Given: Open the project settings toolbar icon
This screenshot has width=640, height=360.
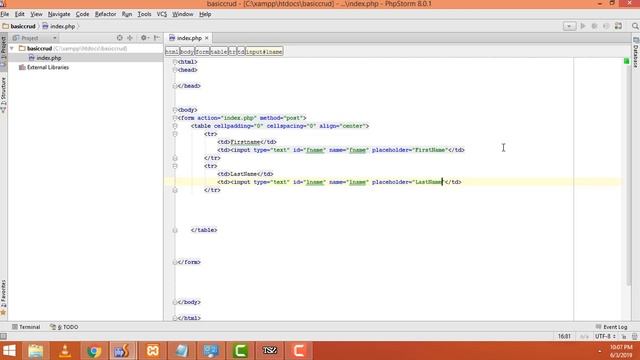Looking at the screenshot, I should pyautogui.click(x=618, y=26).
